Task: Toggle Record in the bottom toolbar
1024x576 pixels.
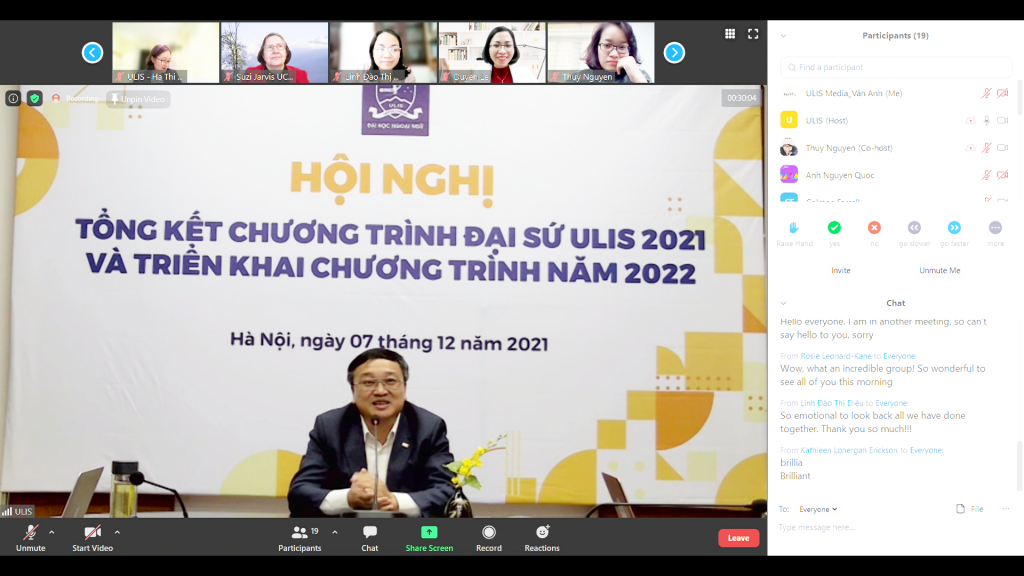Action: click(x=488, y=538)
